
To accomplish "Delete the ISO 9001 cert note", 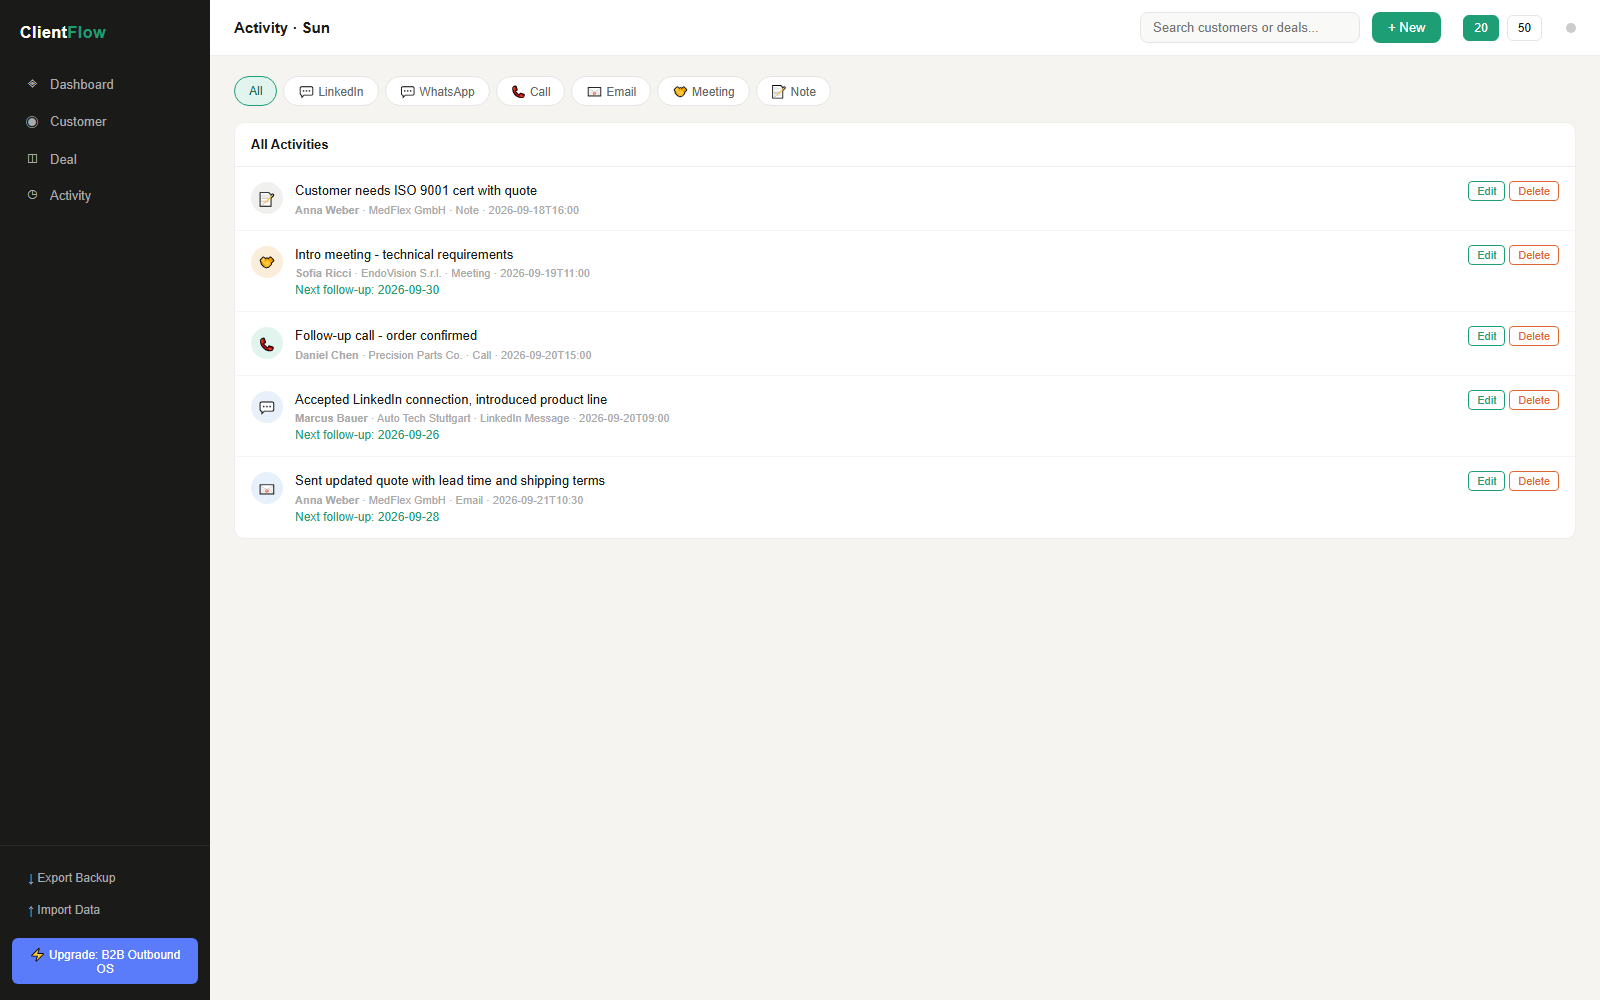I will [x=1534, y=191].
